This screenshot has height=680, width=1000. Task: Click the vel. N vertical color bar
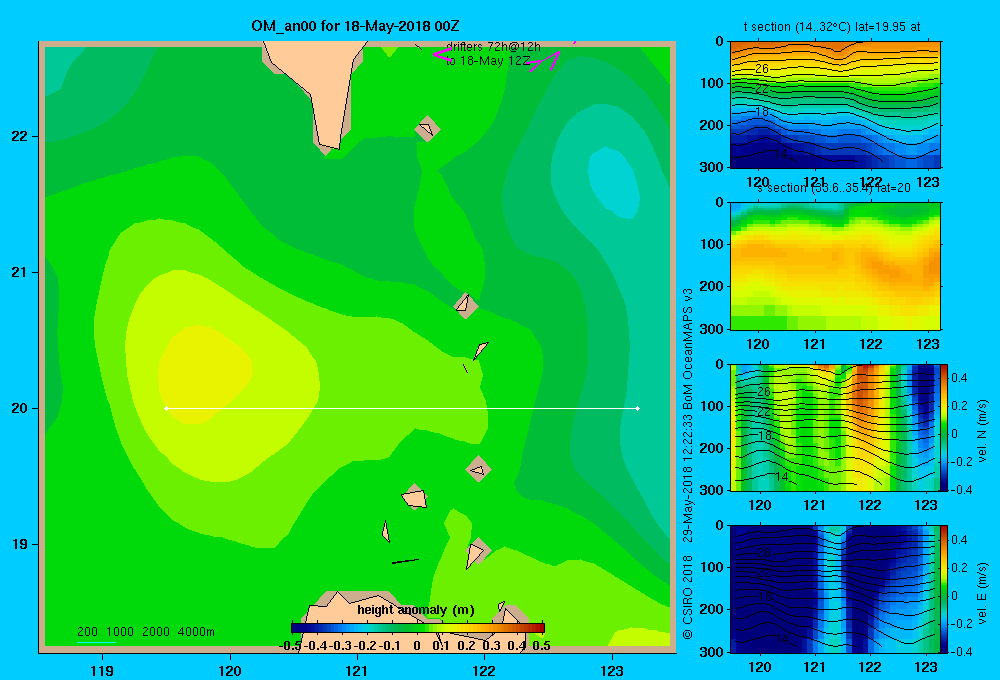(x=944, y=427)
